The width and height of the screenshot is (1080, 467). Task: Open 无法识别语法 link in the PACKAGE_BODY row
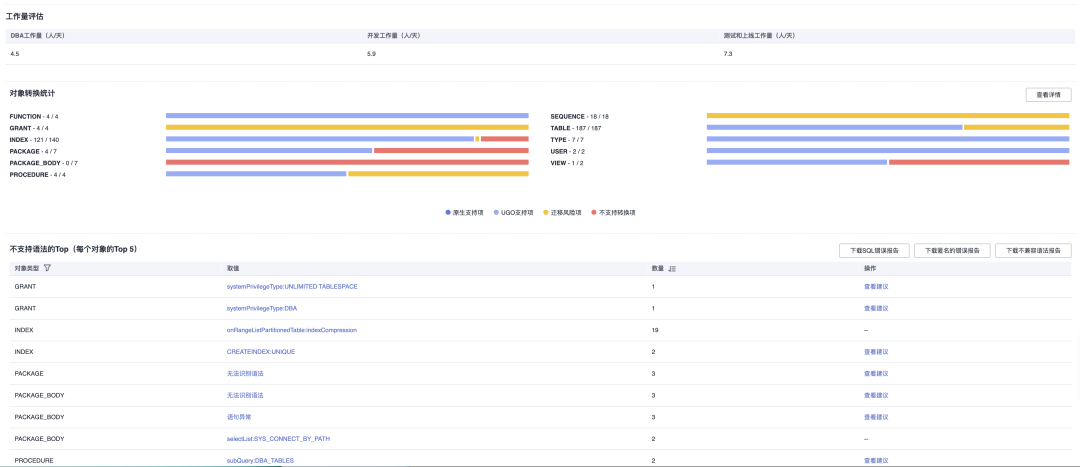click(245, 395)
